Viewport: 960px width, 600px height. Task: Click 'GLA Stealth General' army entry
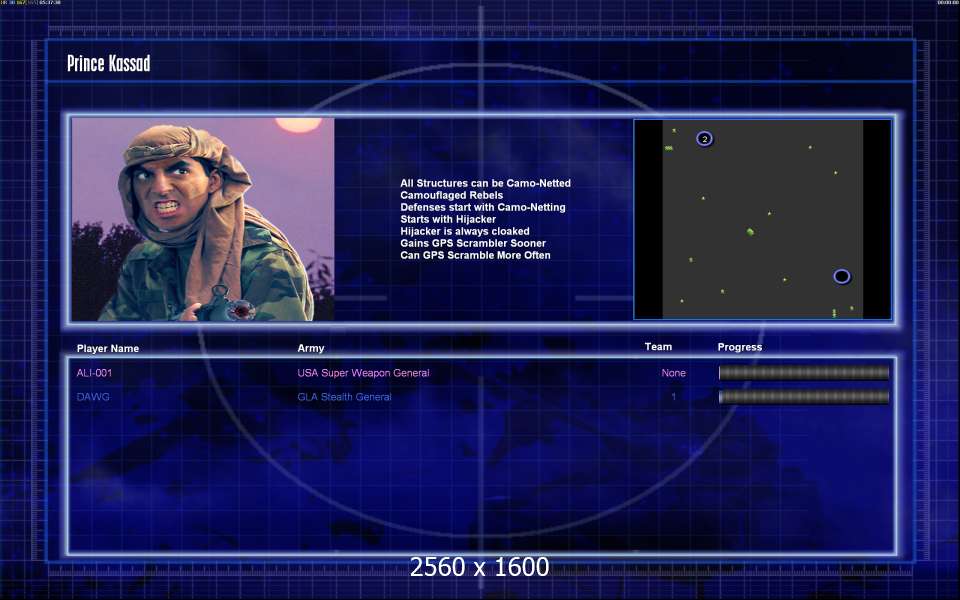point(344,397)
